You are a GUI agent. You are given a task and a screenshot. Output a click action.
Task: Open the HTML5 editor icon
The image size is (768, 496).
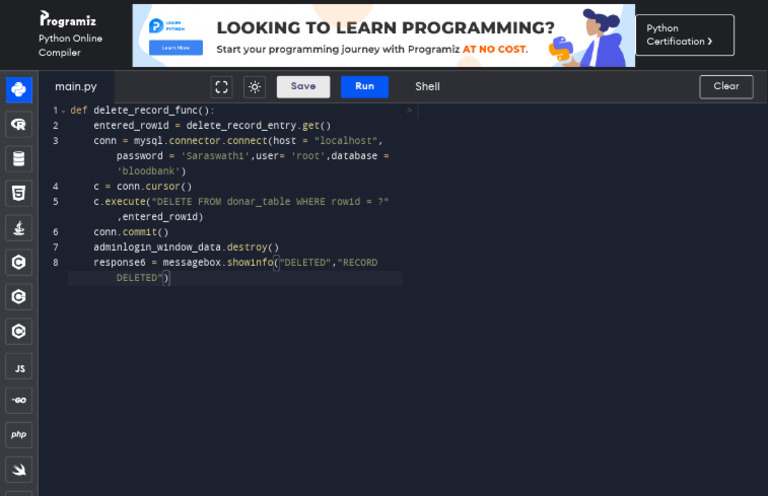pos(19,193)
